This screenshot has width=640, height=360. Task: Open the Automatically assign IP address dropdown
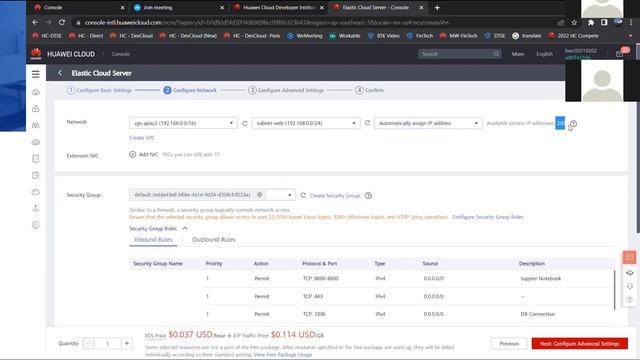click(x=428, y=123)
